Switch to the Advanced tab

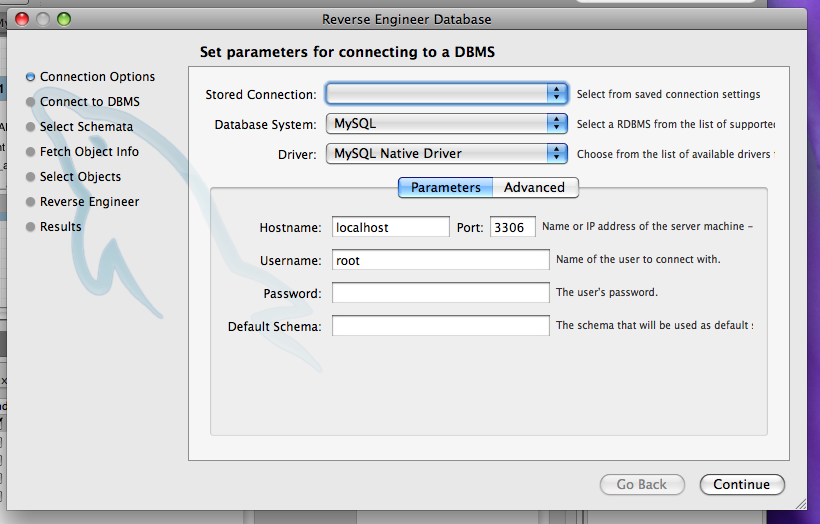[x=535, y=187]
